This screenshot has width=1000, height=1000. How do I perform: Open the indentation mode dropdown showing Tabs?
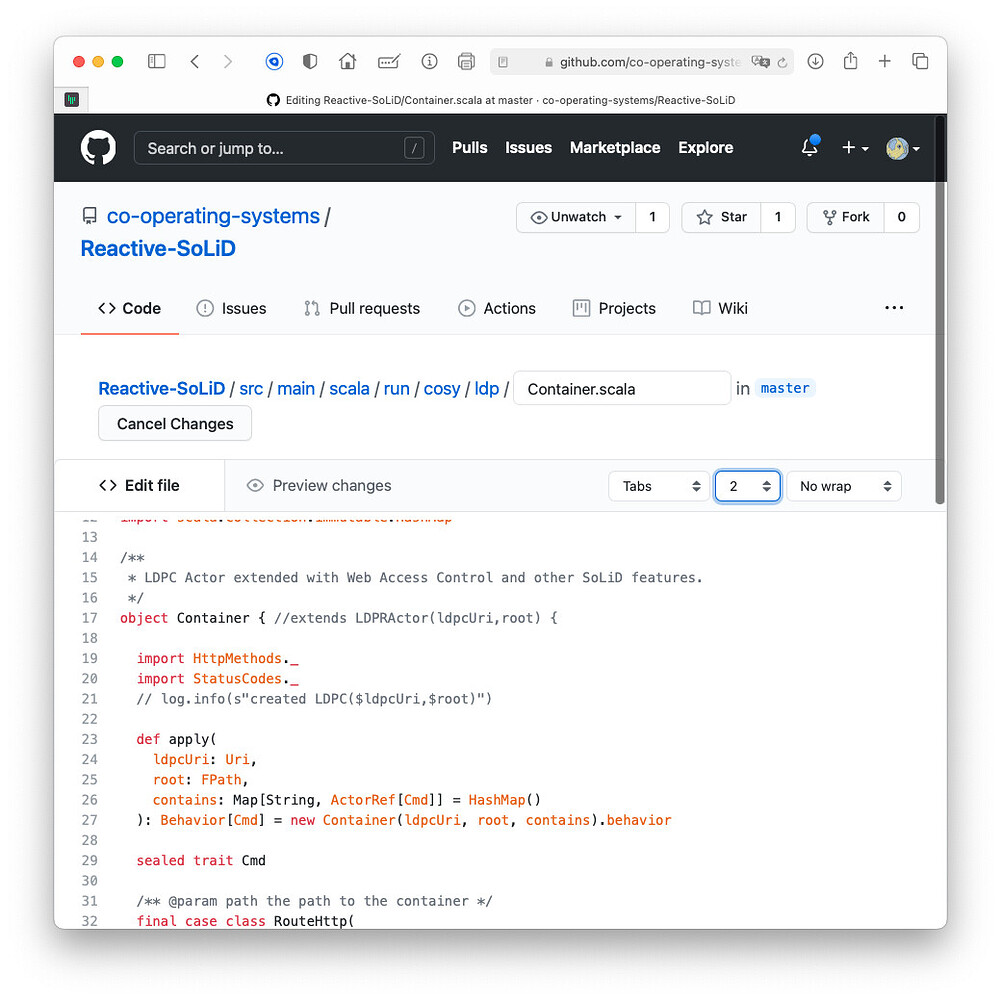[659, 485]
